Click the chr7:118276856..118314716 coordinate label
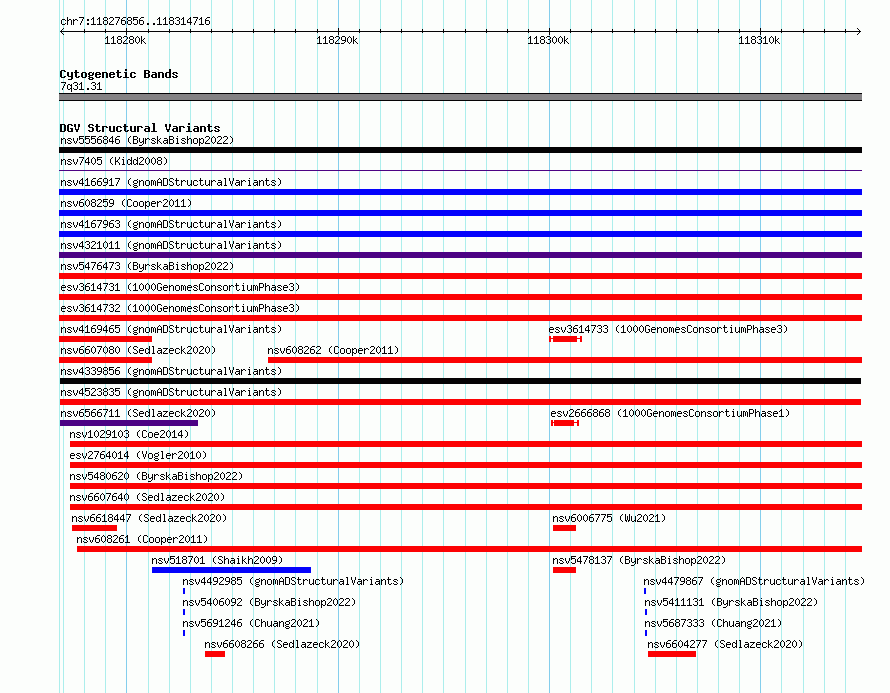 (x=135, y=21)
